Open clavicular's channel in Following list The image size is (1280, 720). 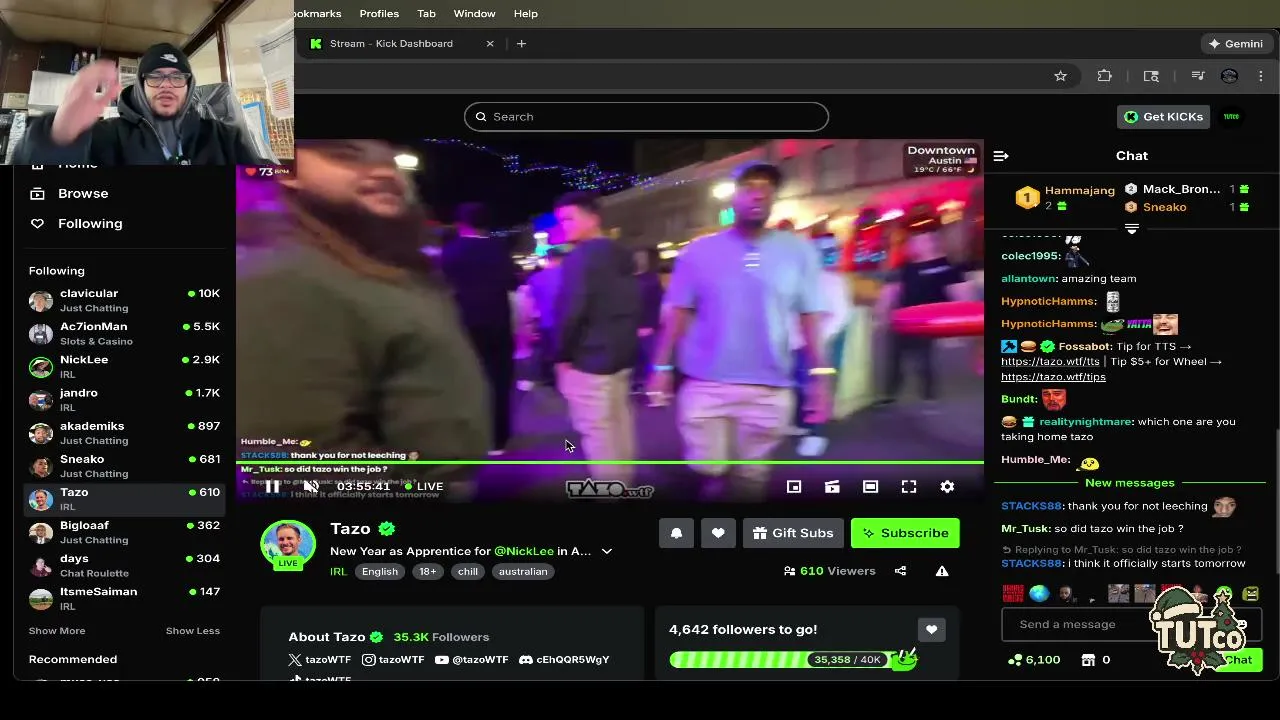point(124,300)
